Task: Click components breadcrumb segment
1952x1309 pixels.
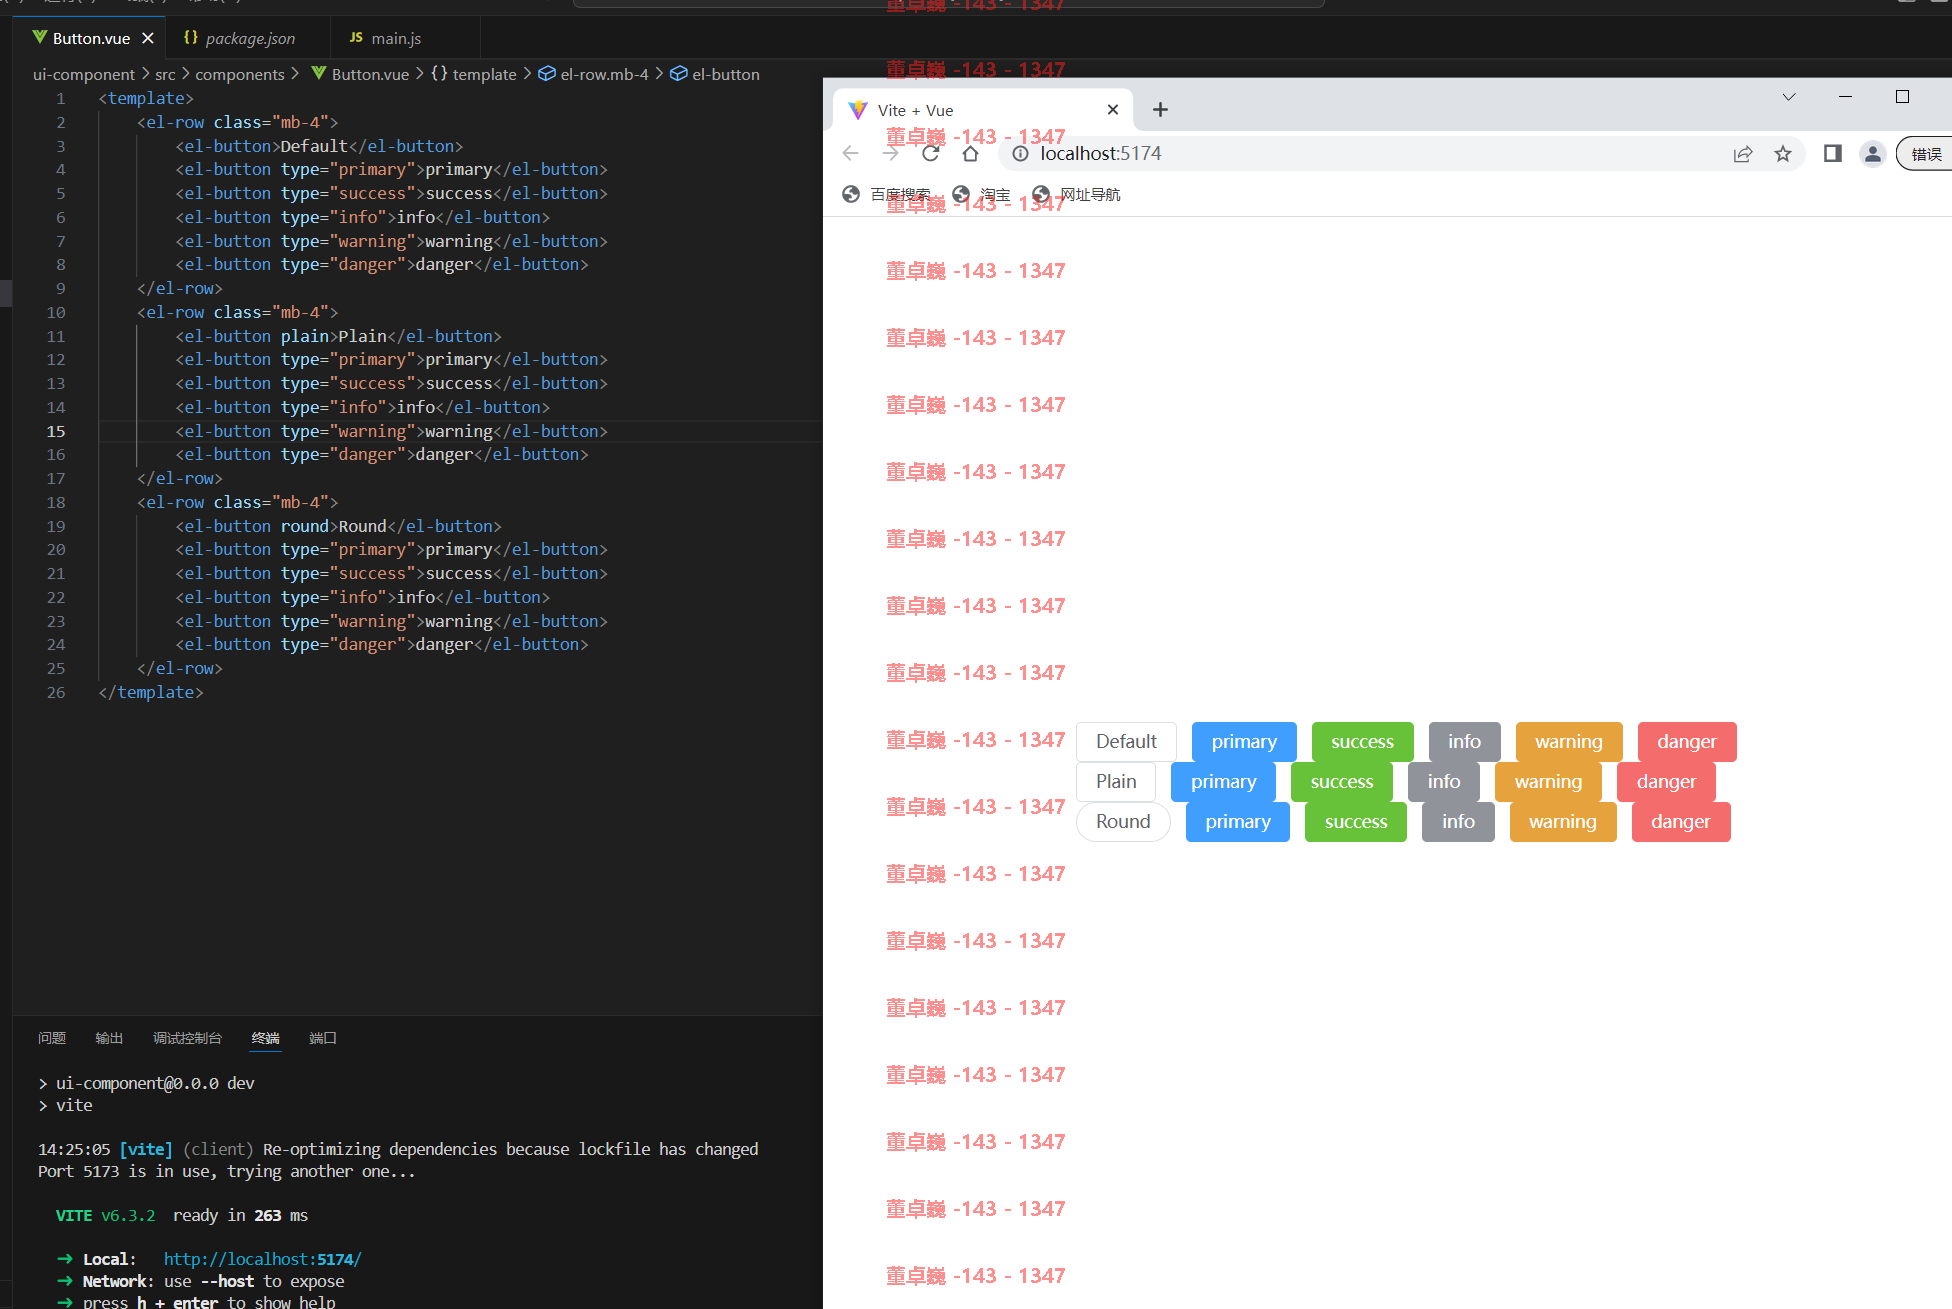Action: pos(240,74)
